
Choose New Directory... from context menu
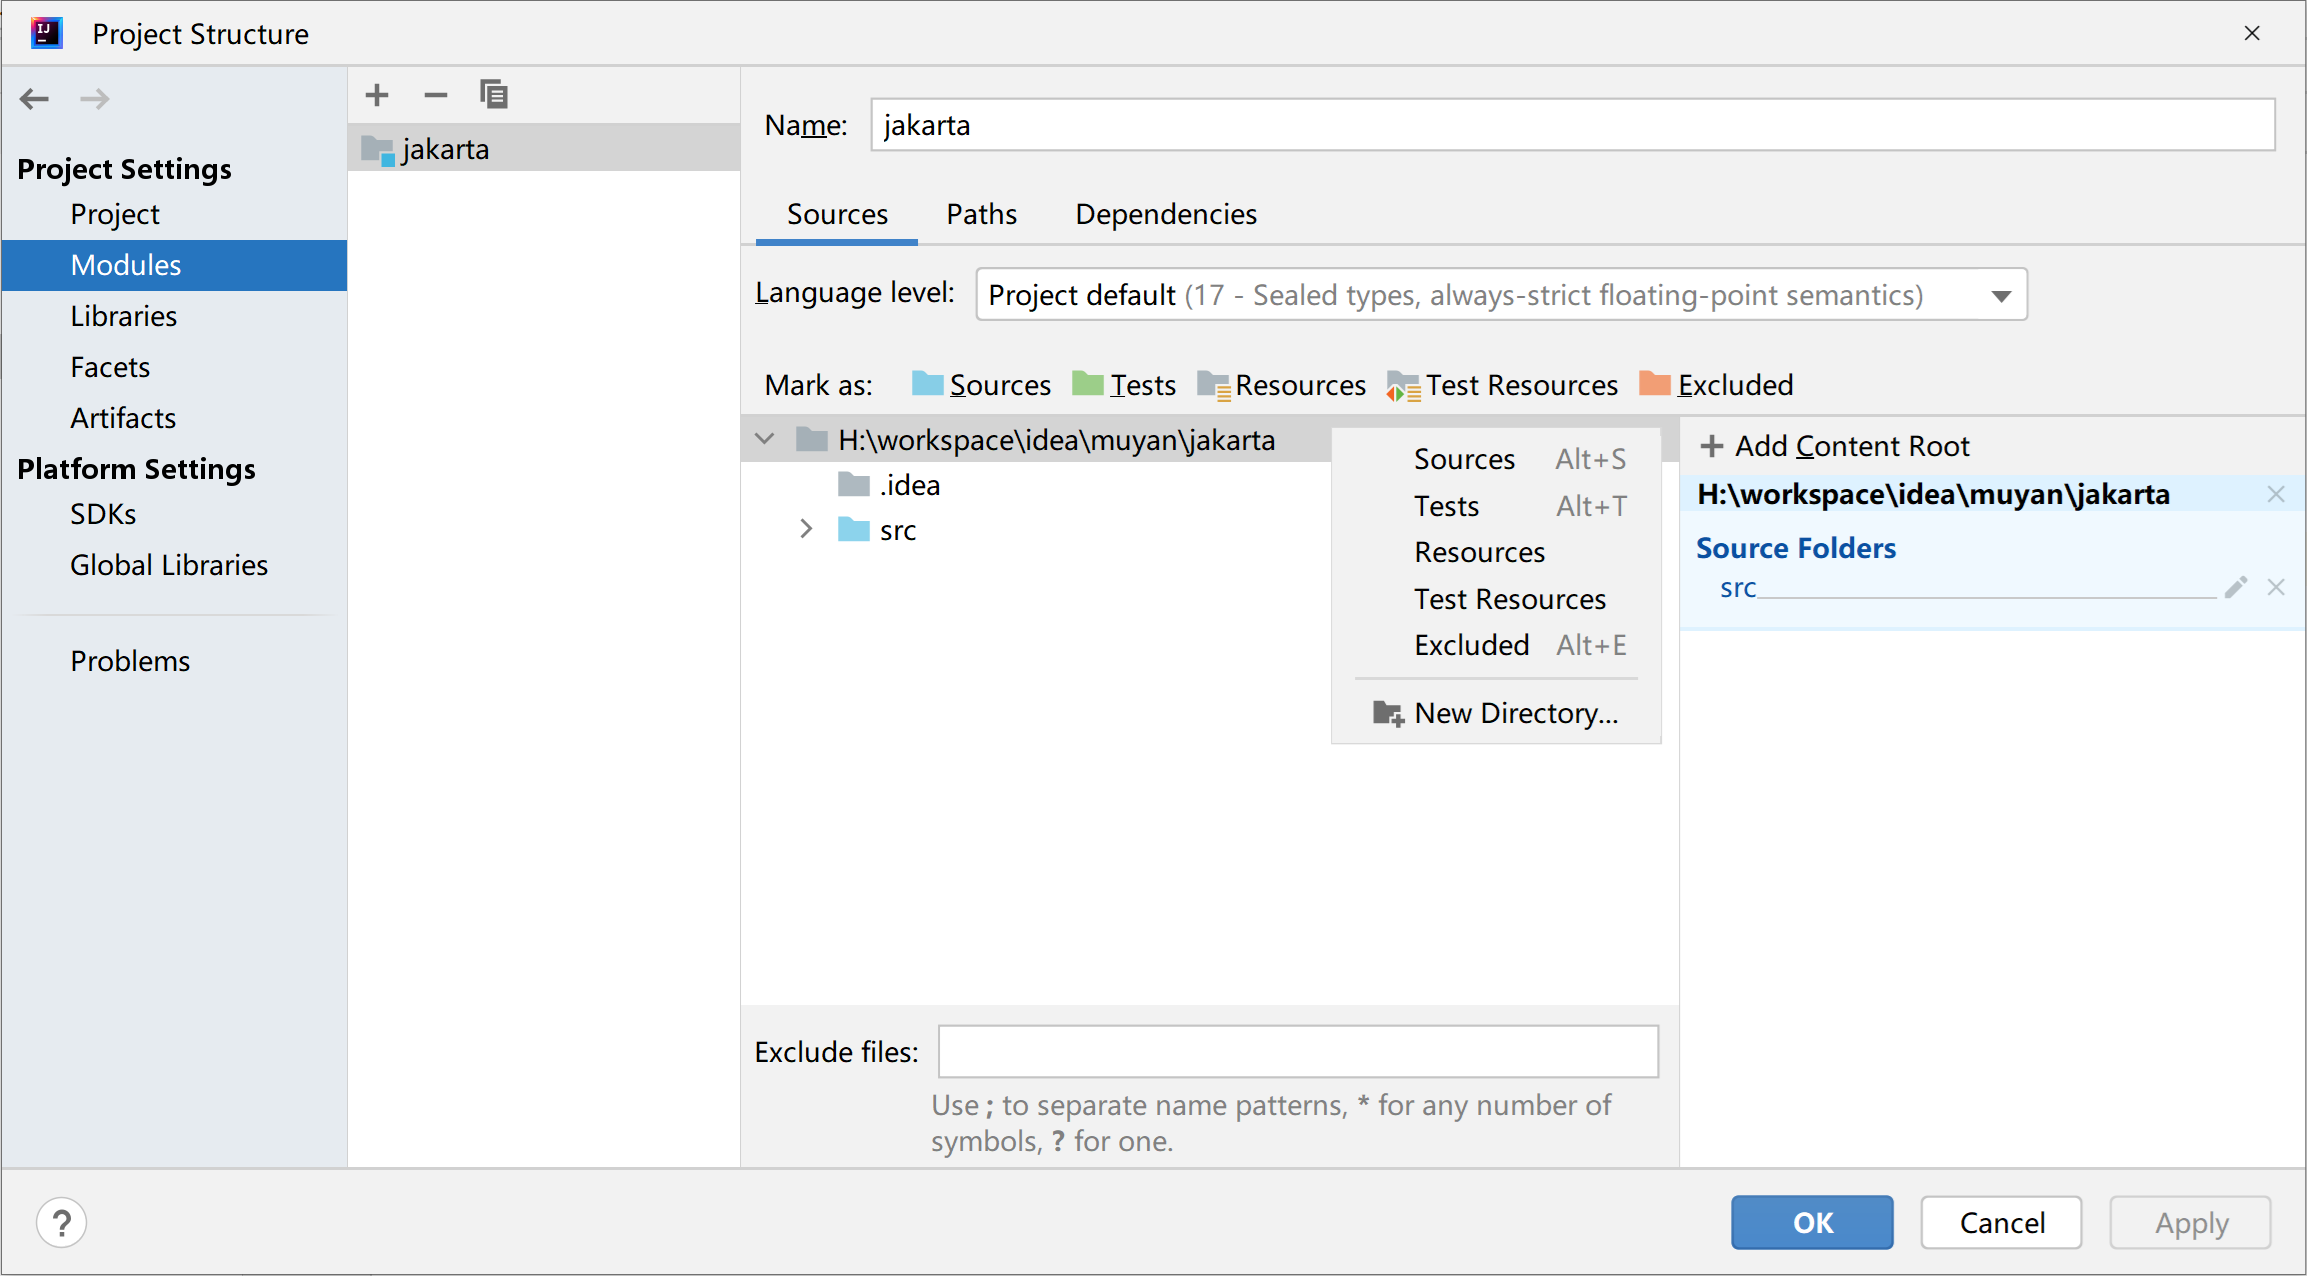1515,713
